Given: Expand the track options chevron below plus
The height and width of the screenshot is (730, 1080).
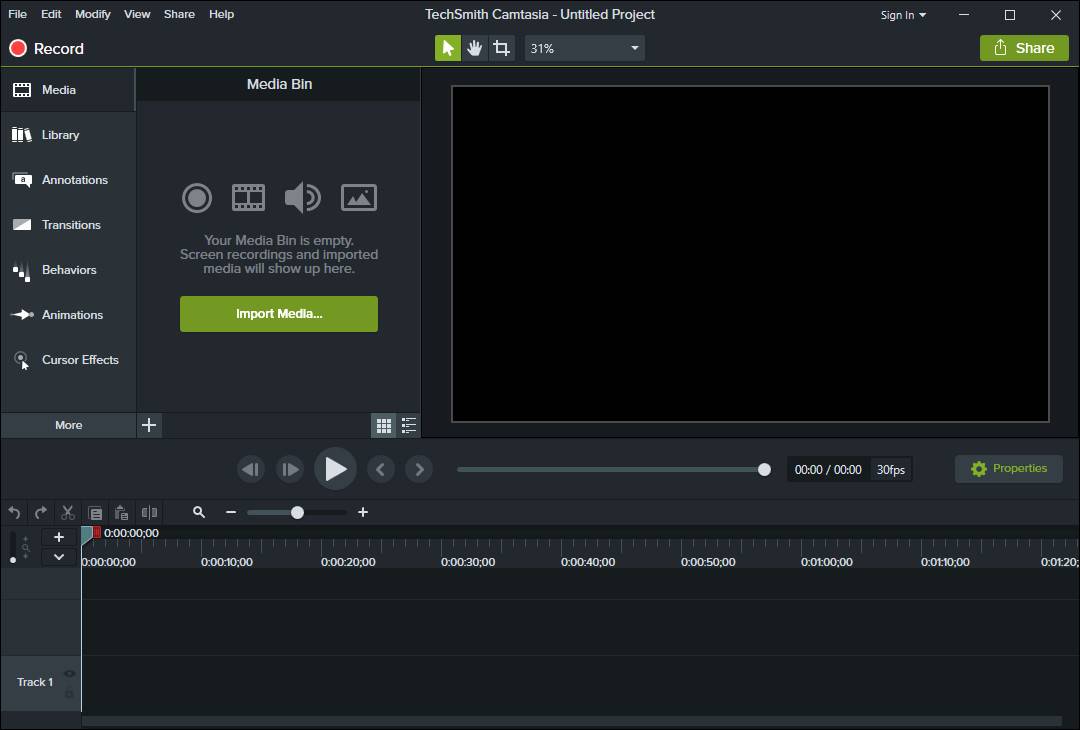Looking at the screenshot, I should (59, 557).
